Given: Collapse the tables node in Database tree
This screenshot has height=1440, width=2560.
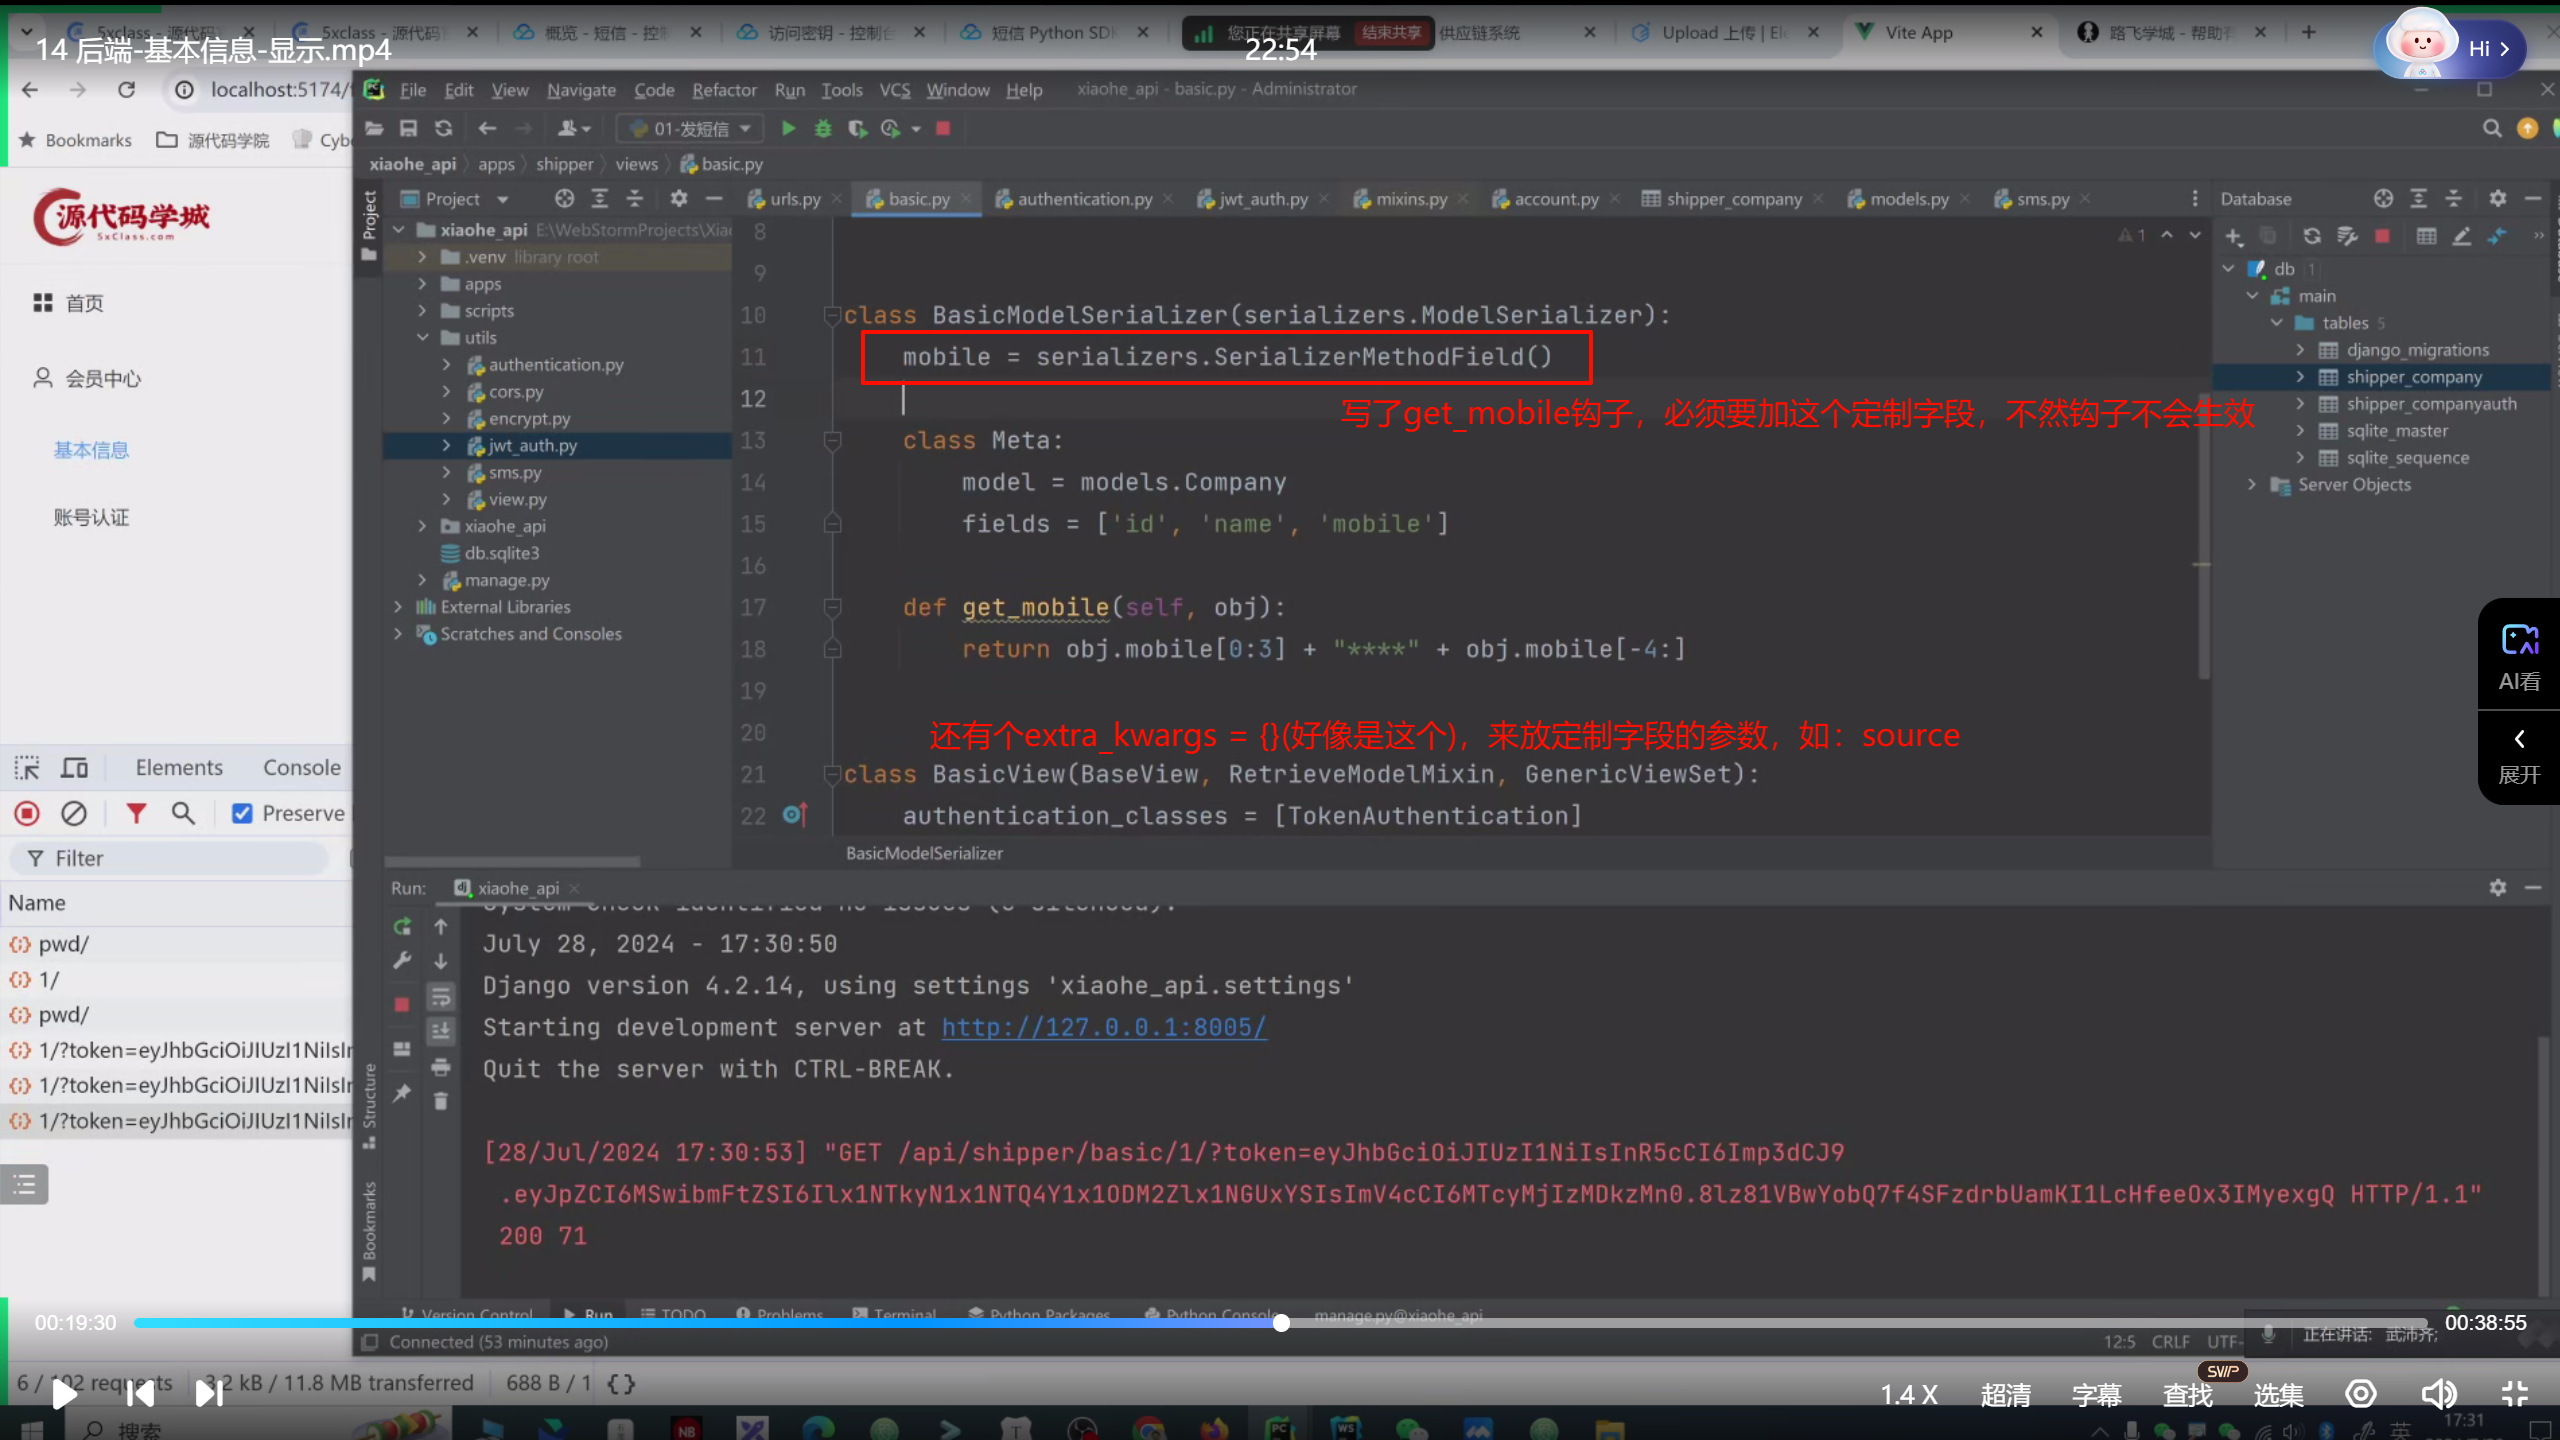Looking at the screenshot, I should (x=2276, y=323).
